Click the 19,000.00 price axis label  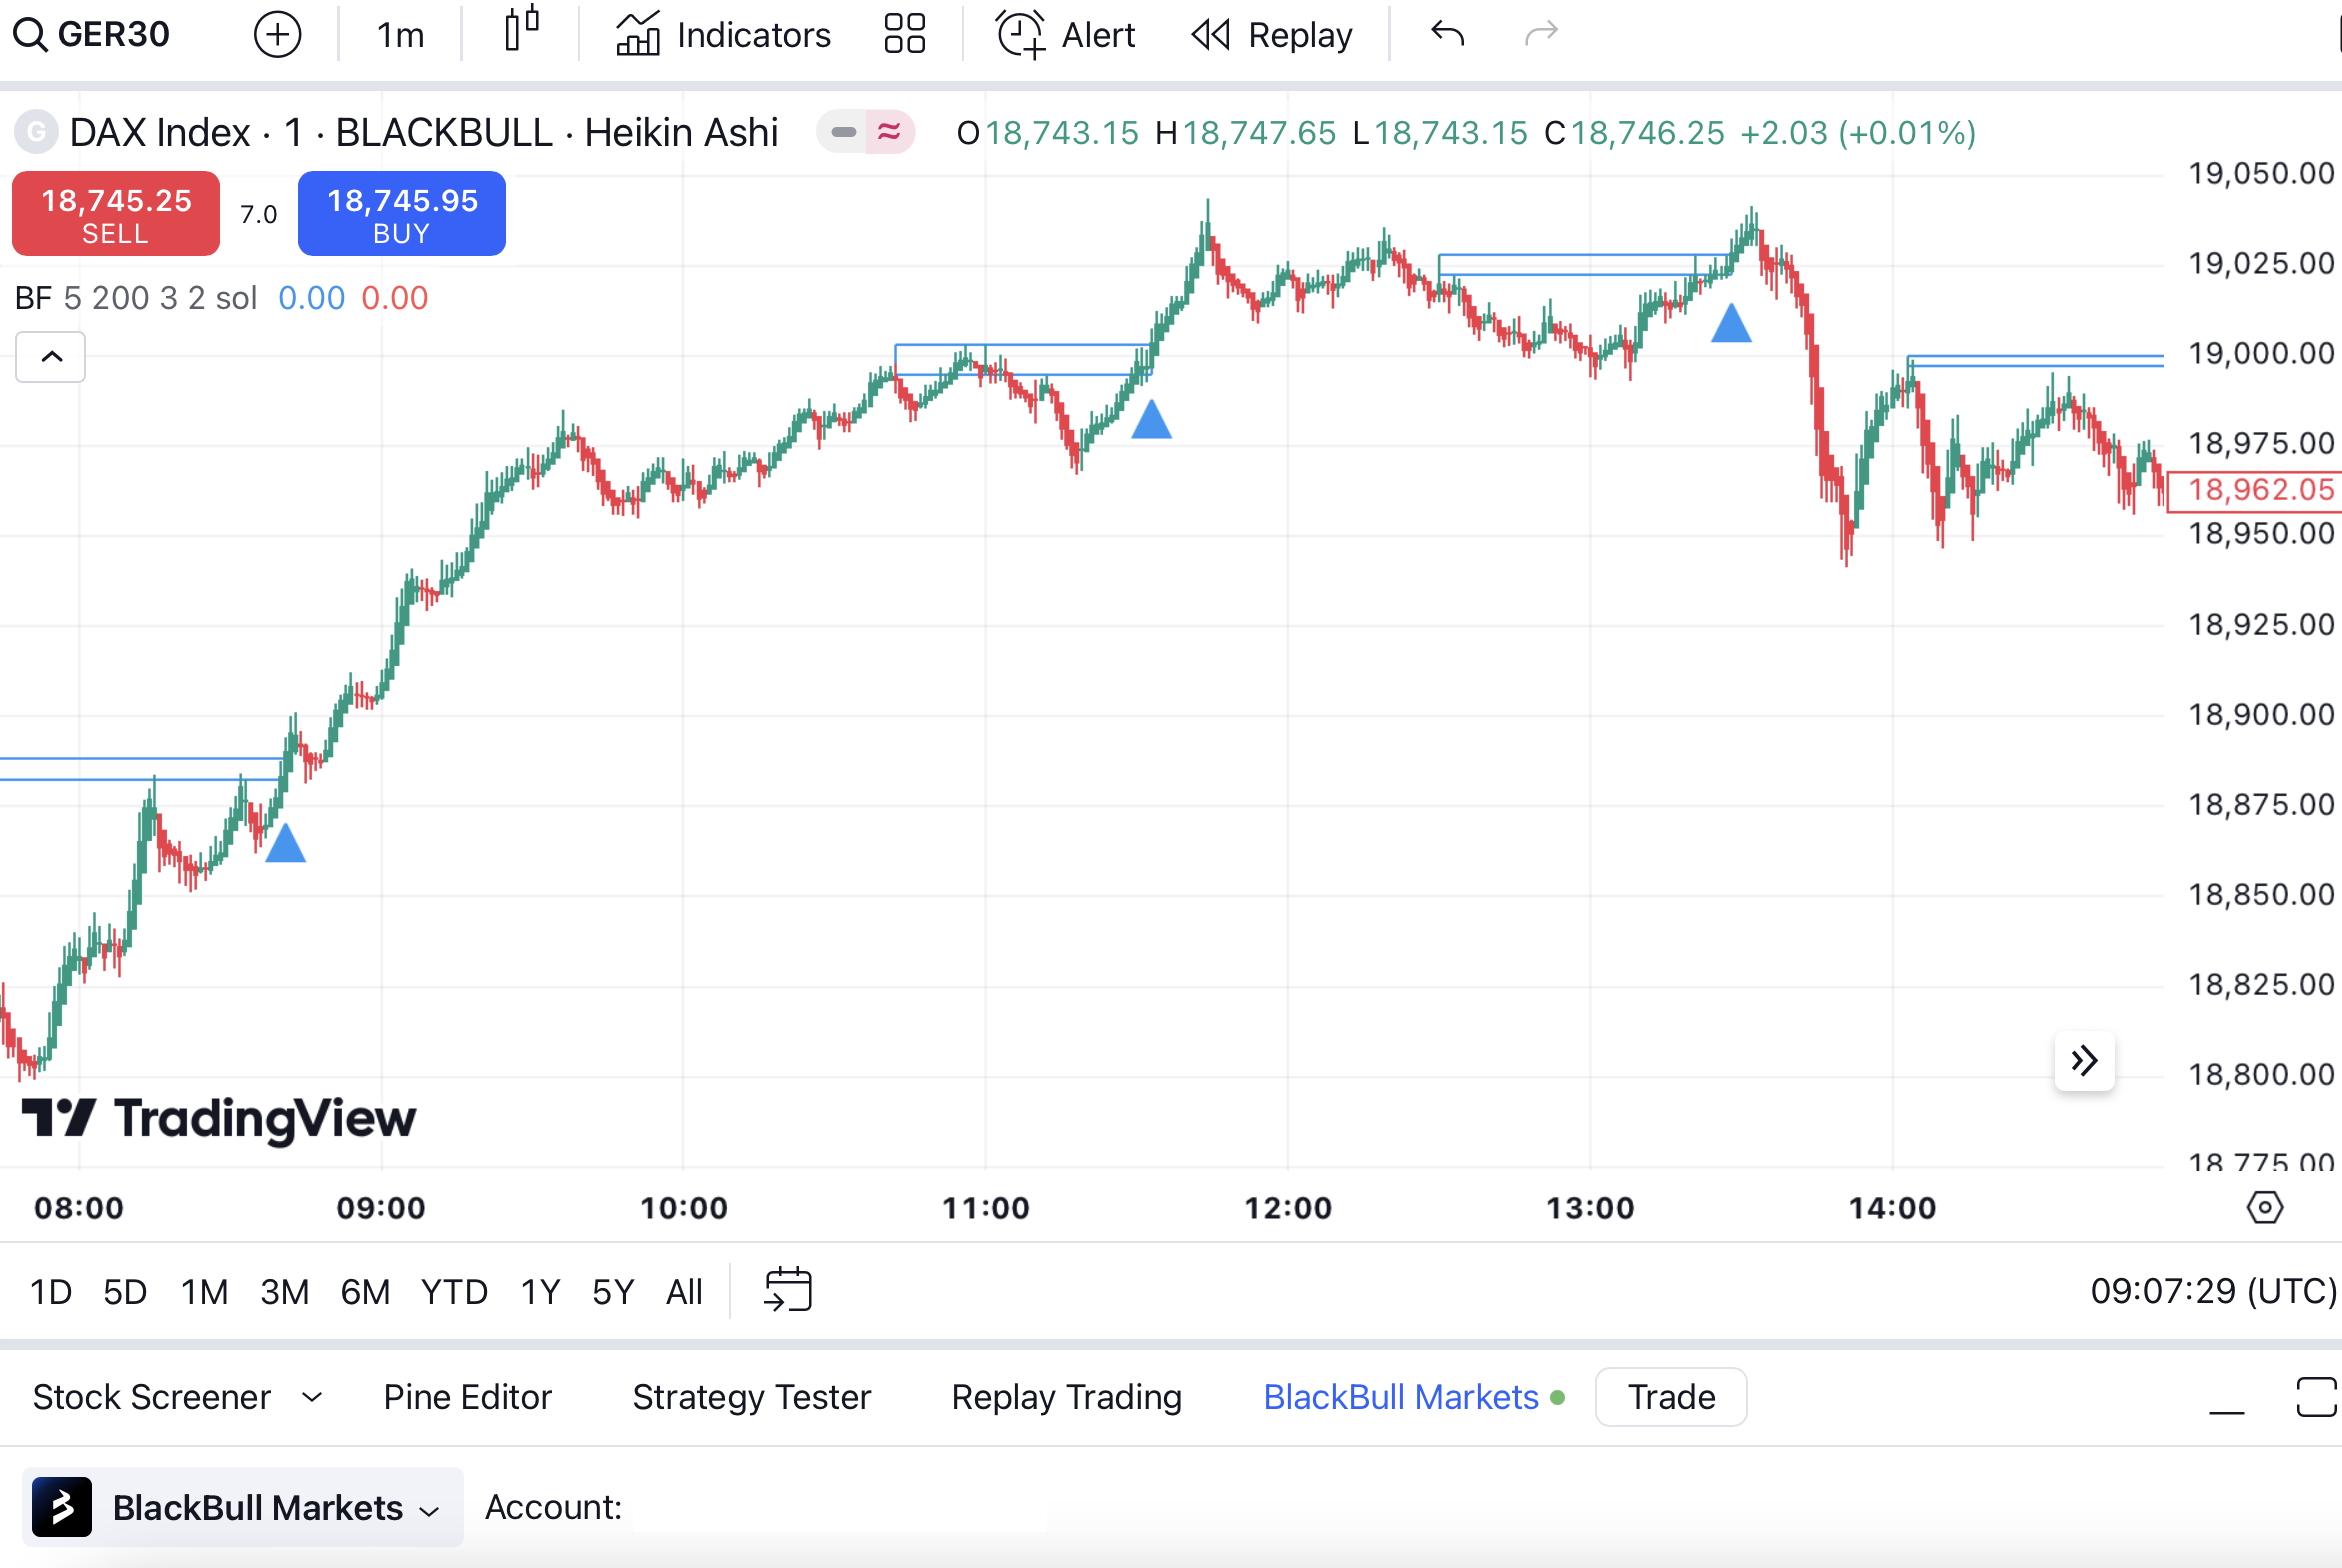point(2261,354)
